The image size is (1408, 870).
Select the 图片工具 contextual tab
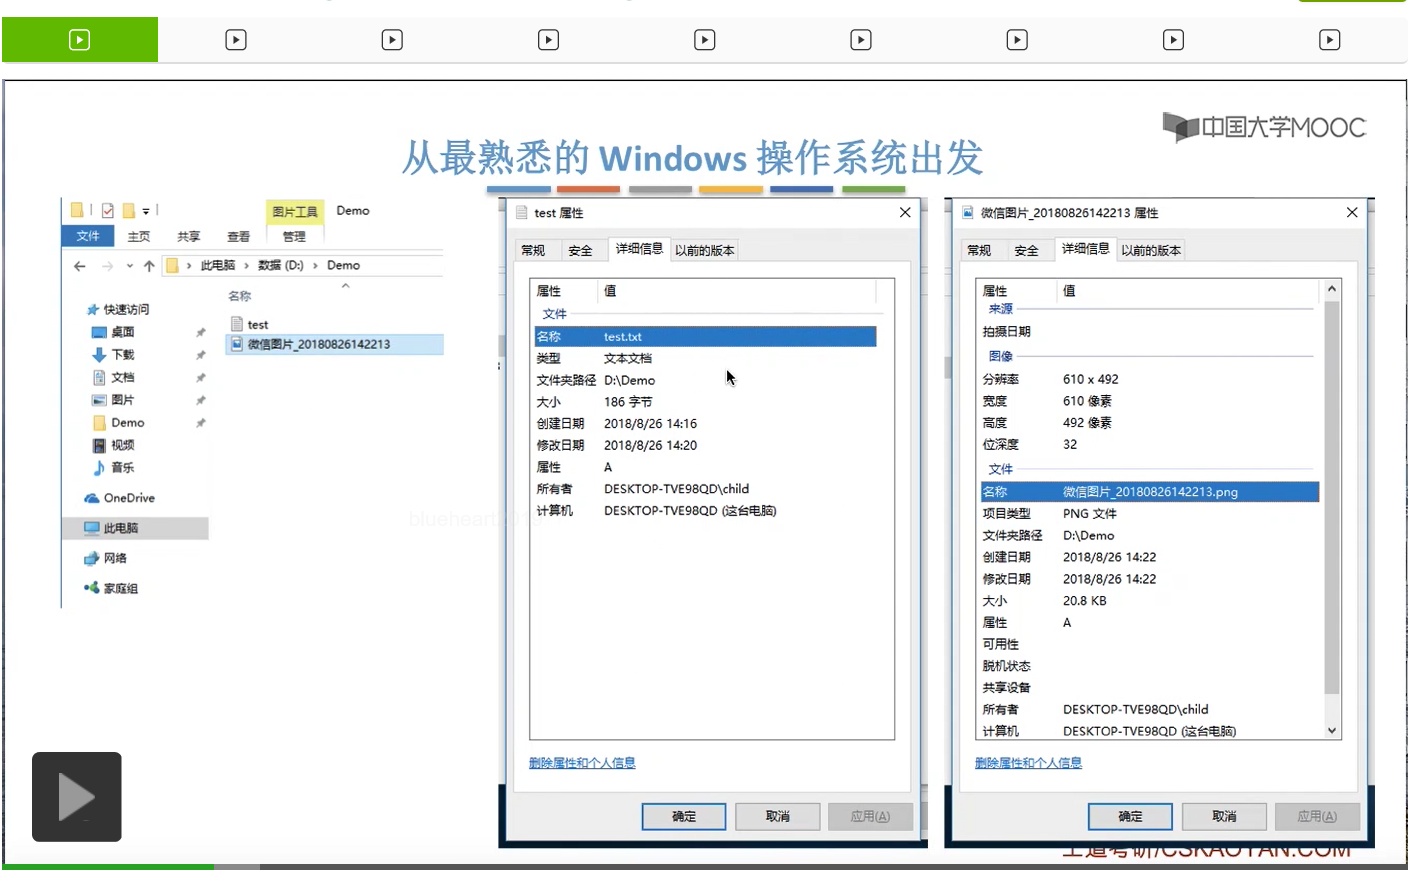295,212
